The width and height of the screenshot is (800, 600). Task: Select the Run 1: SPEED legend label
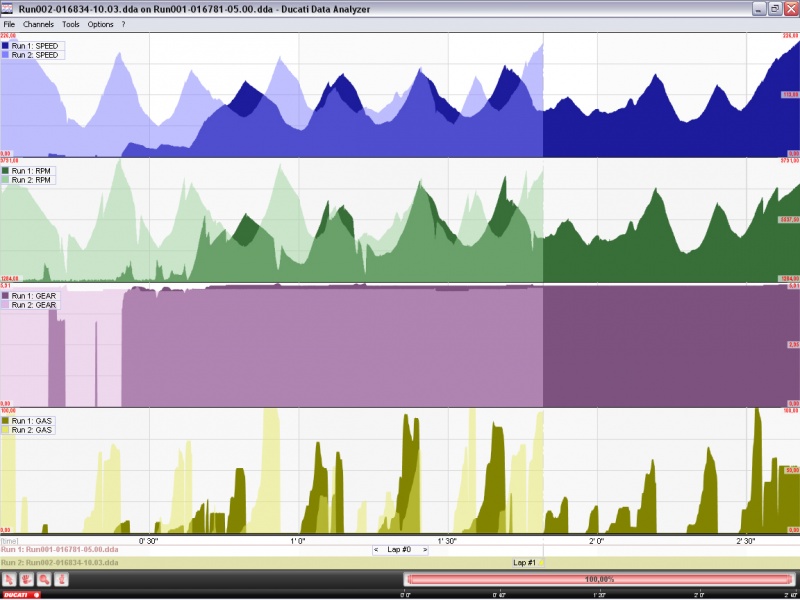pos(35,46)
